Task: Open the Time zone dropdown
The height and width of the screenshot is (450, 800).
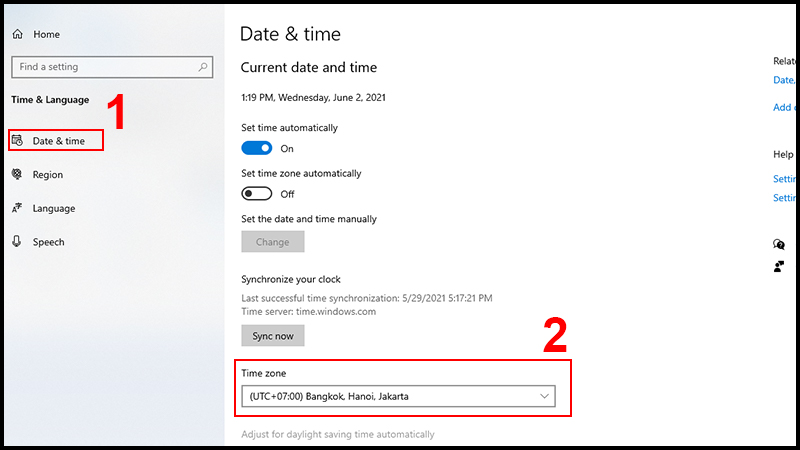Action: pyautogui.click(x=397, y=396)
